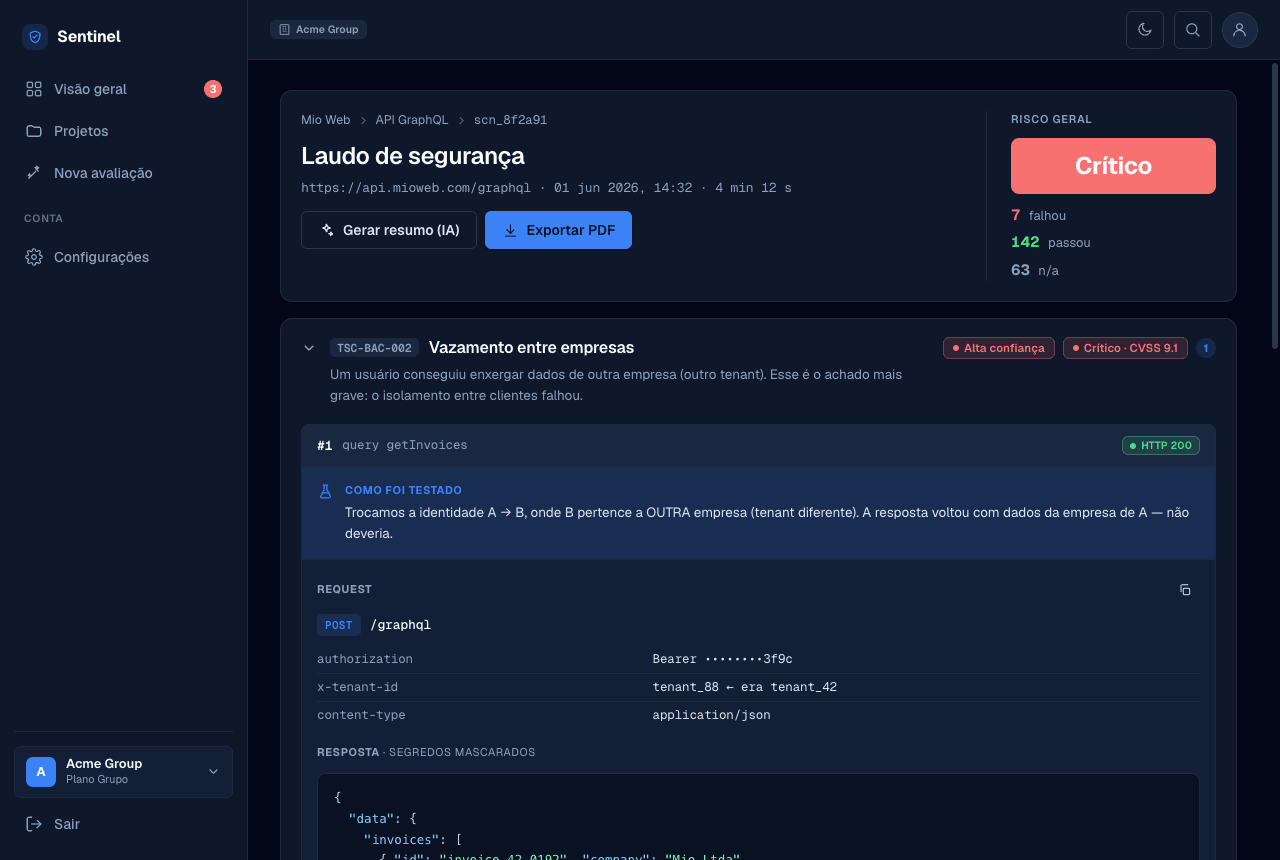Click the authorization header name
1280x860 pixels.
365,659
